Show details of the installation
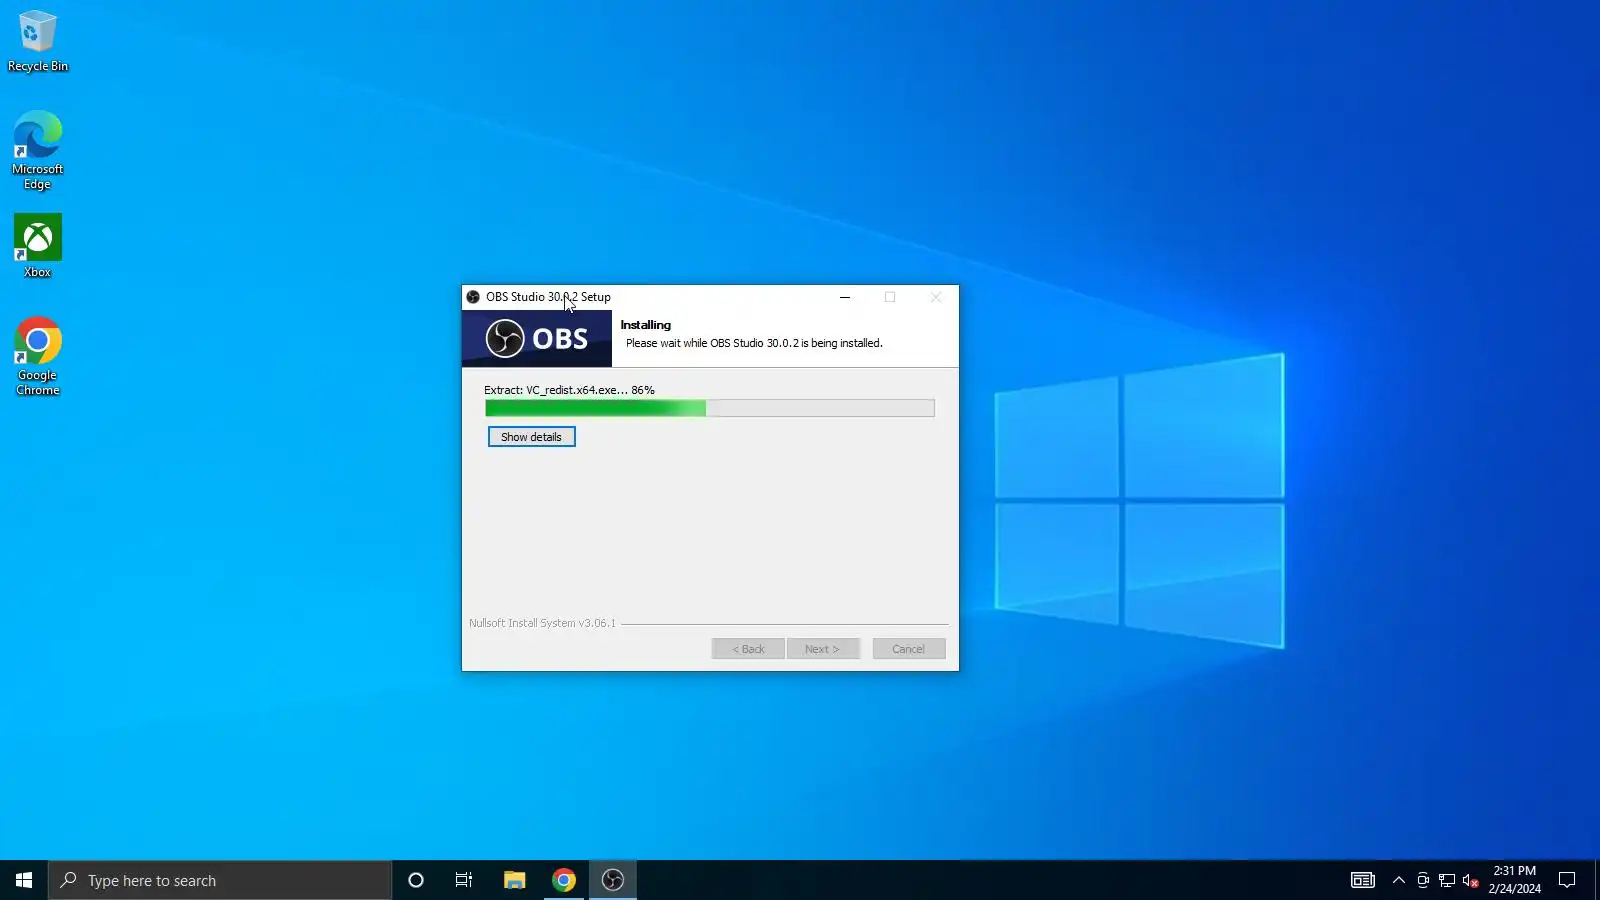The width and height of the screenshot is (1600, 900). 531,437
